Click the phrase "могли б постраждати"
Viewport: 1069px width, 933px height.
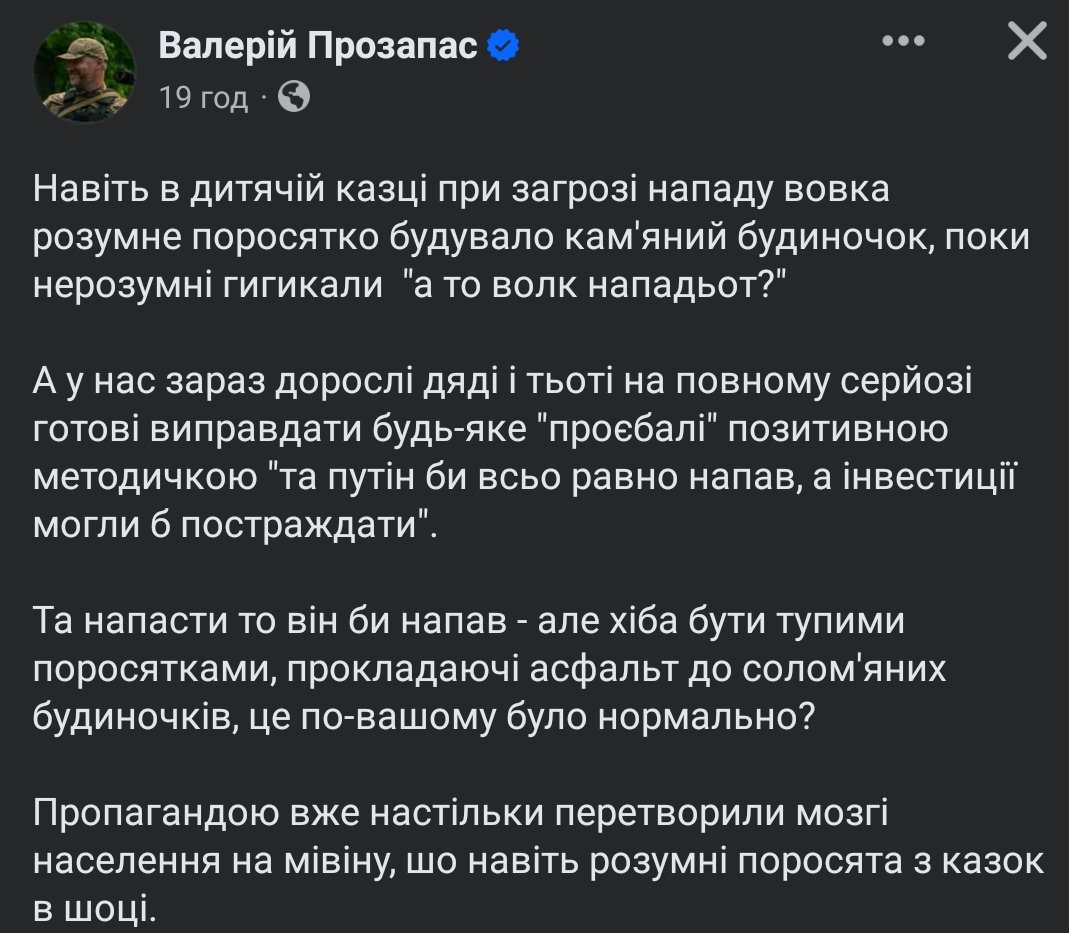click(236, 525)
